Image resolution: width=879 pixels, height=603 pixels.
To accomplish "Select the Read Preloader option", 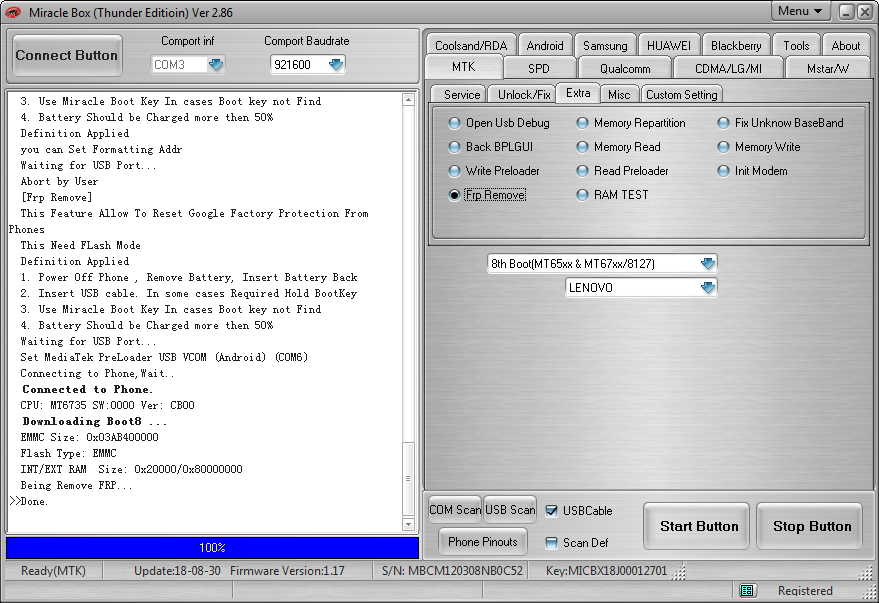I will tap(623, 171).
